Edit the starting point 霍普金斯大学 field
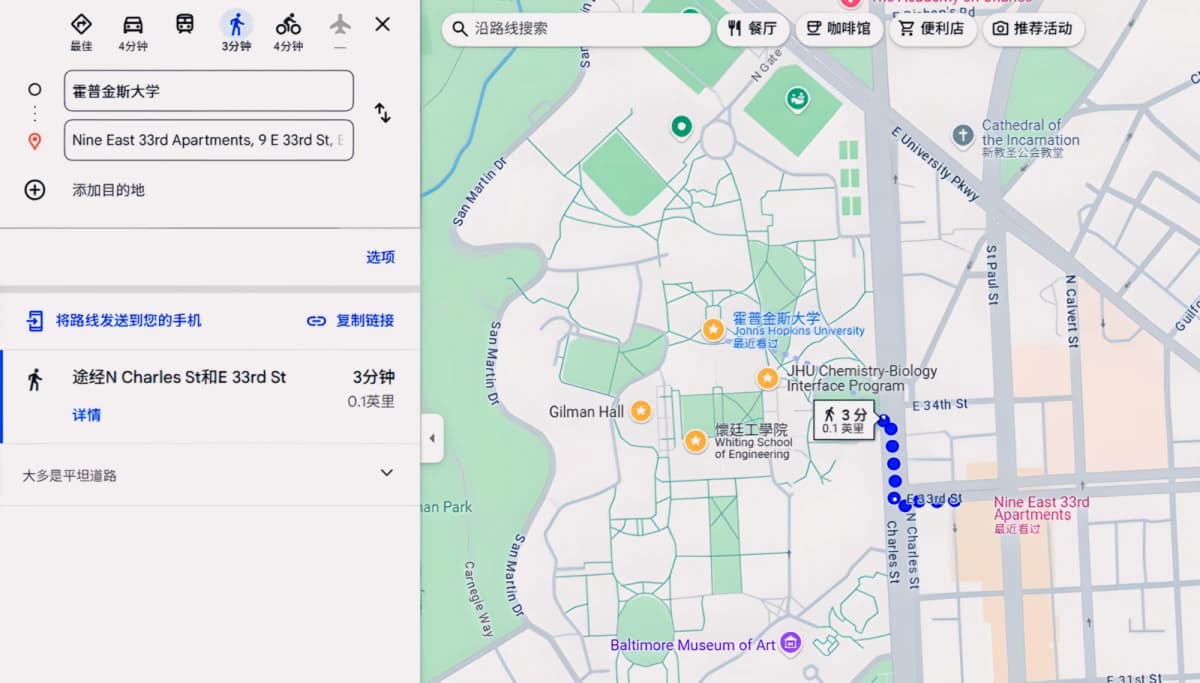This screenshot has width=1200, height=683. pos(209,91)
